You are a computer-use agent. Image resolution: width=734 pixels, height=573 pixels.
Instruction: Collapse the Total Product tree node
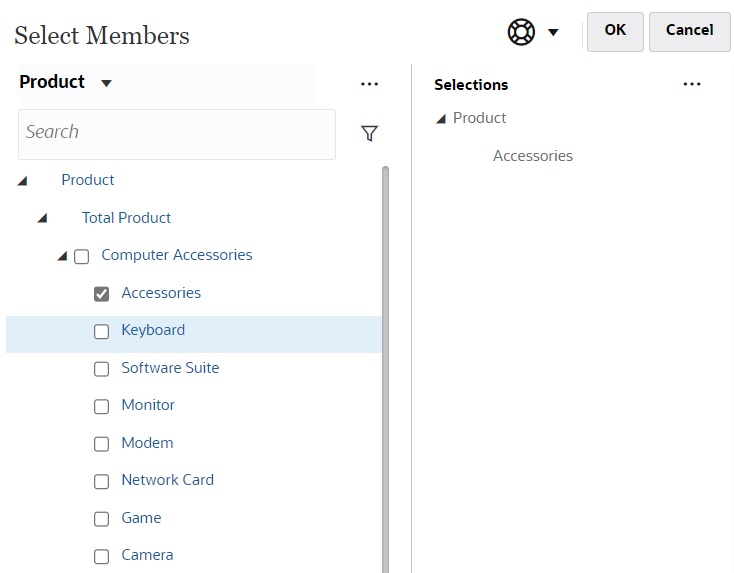(42, 218)
